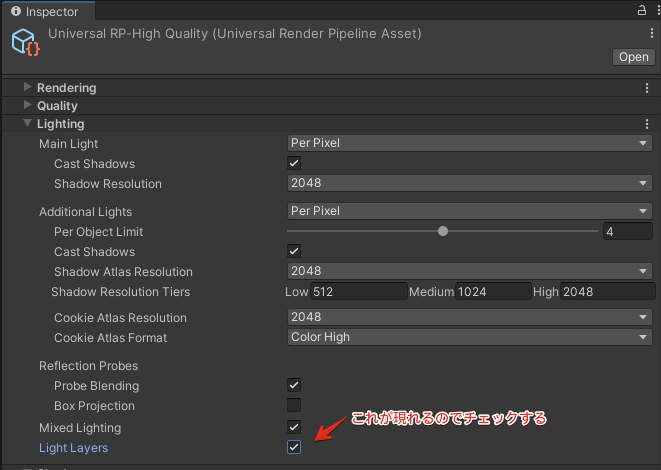Collapse the Lighting section
The image size is (661, 470).
(27, 123)
